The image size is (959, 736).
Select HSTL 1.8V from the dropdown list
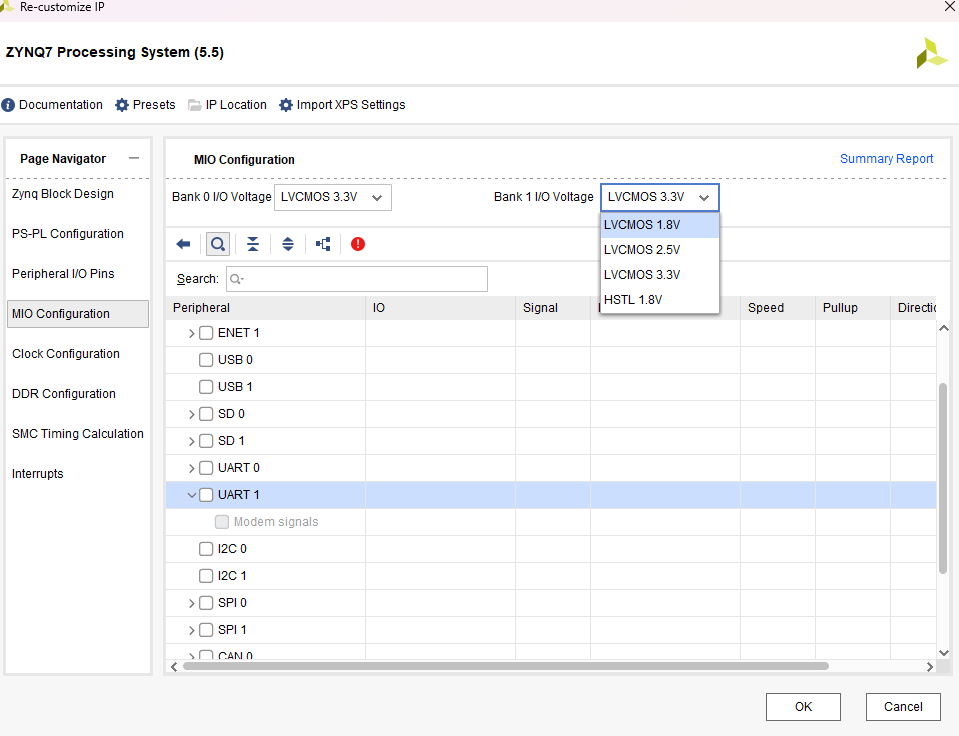659,300
